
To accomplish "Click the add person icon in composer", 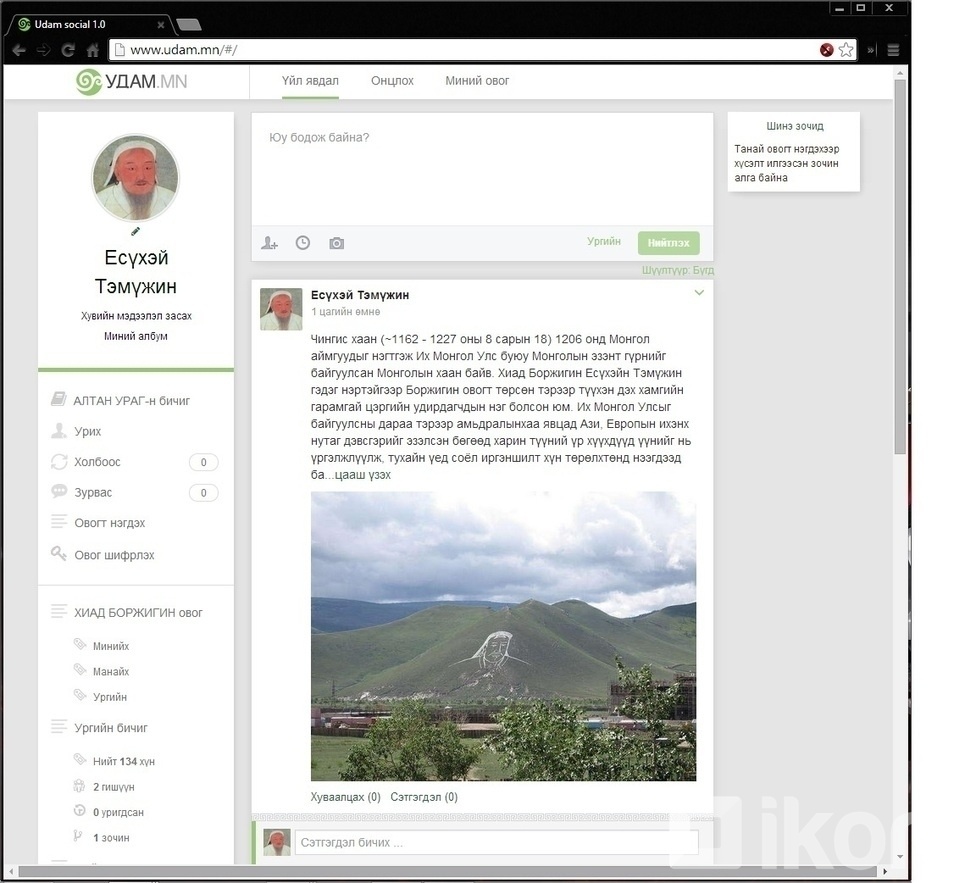I will click(x=269, y=243).
